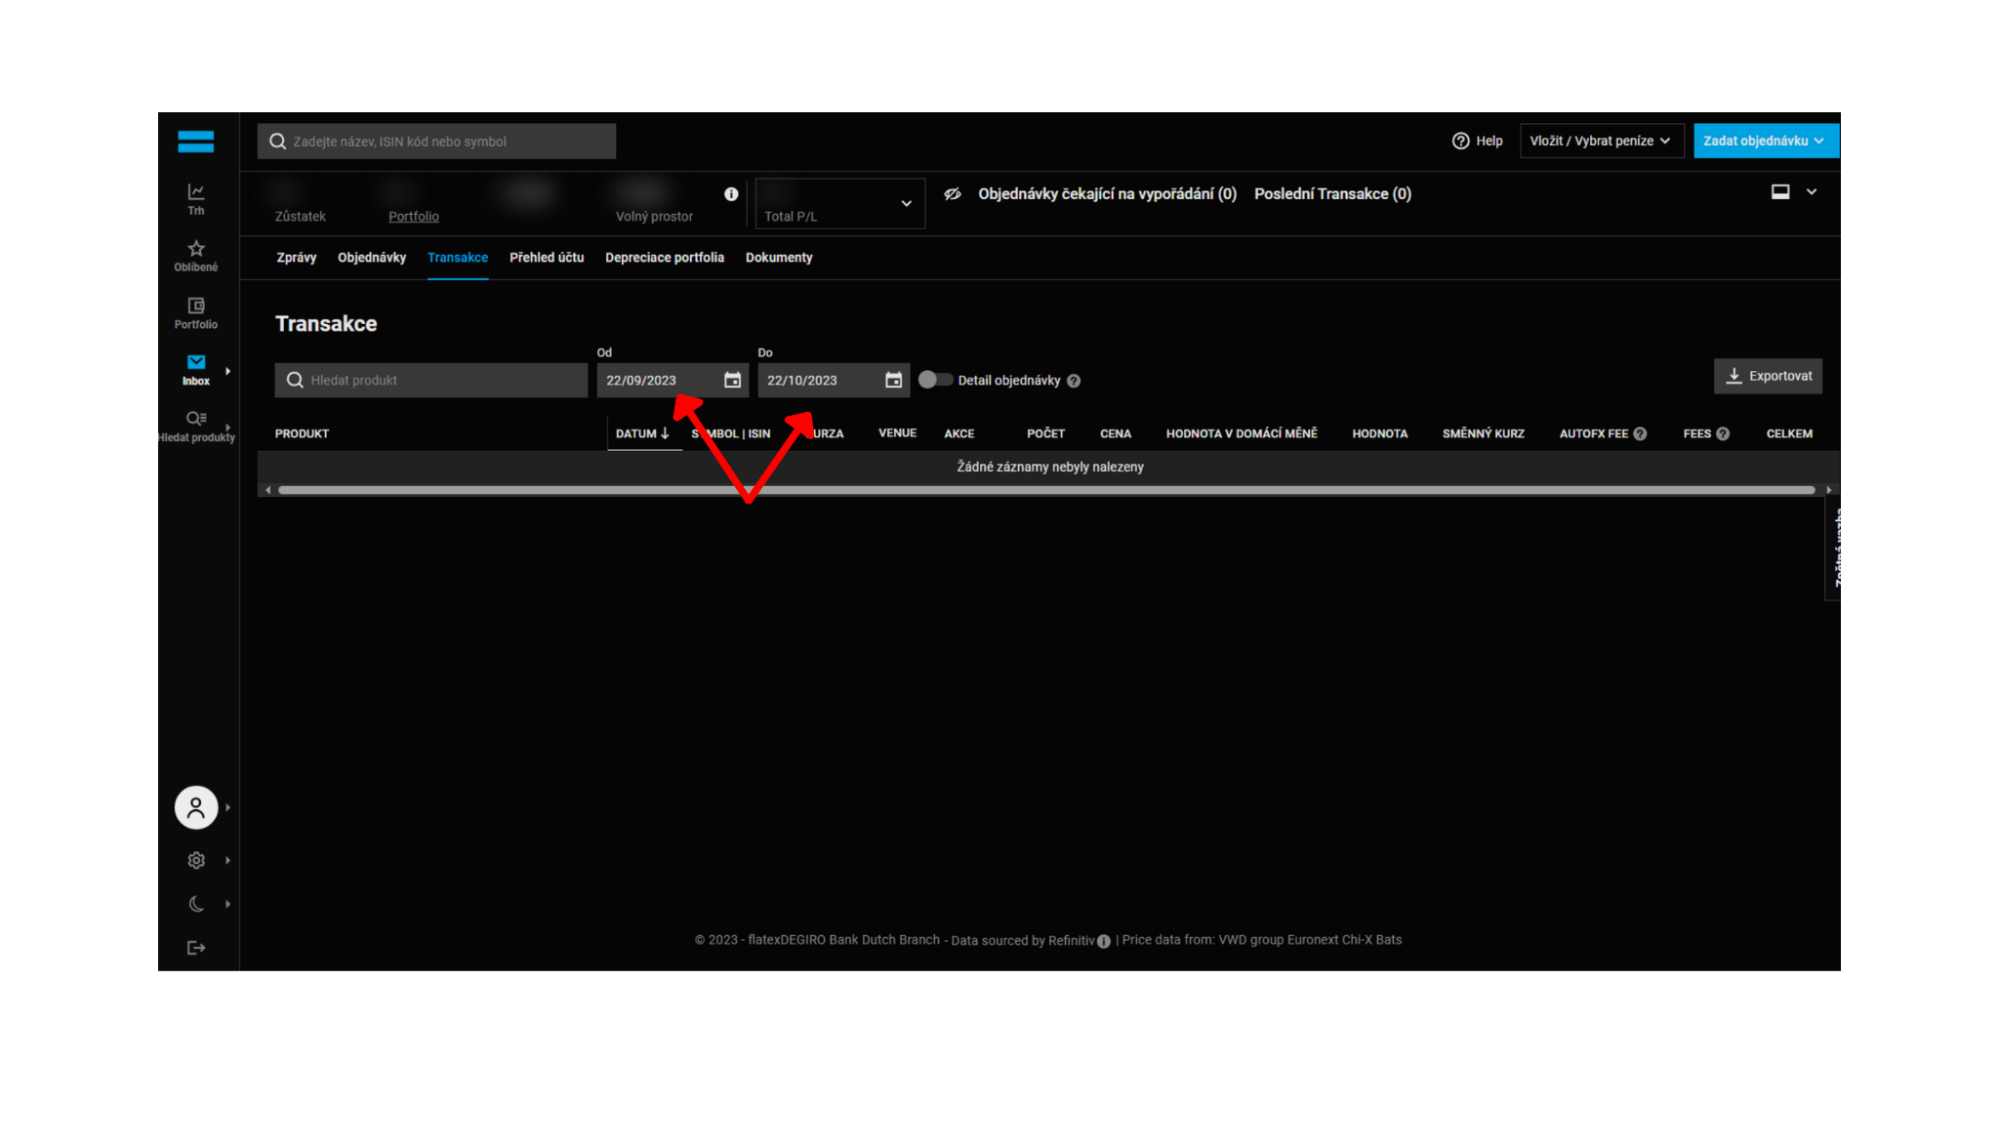The image size is (1999, 1125).
Task: Open settings gear icon in sidebar
Action: [x=196, y=860]
